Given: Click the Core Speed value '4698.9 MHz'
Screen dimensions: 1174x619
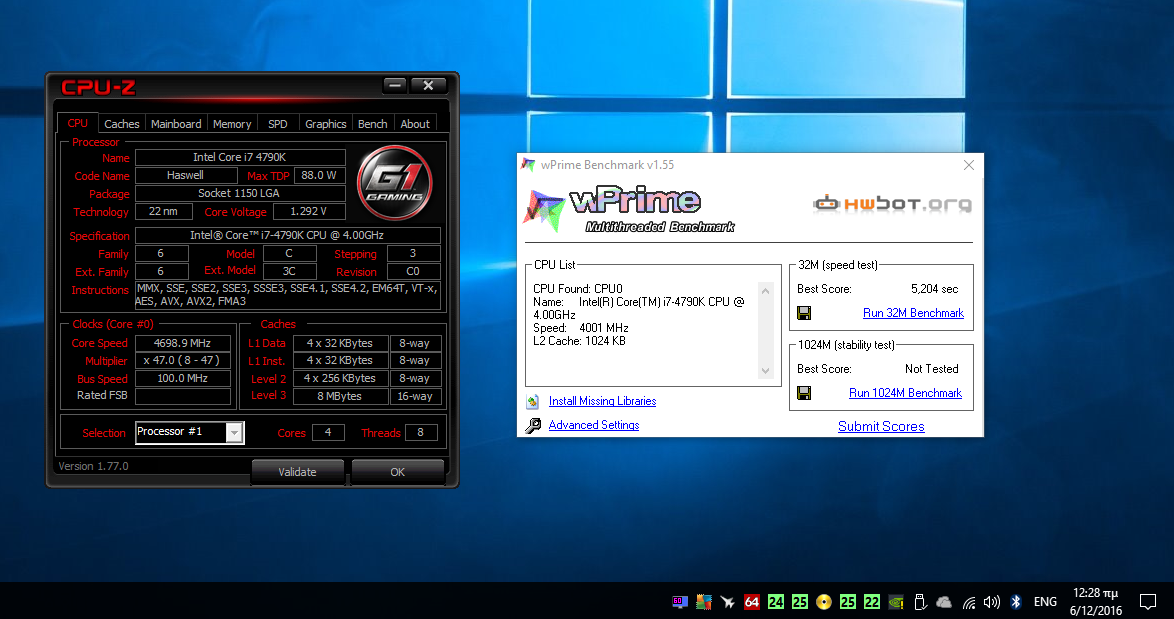Looking at the screenshot, I should 183,343.
